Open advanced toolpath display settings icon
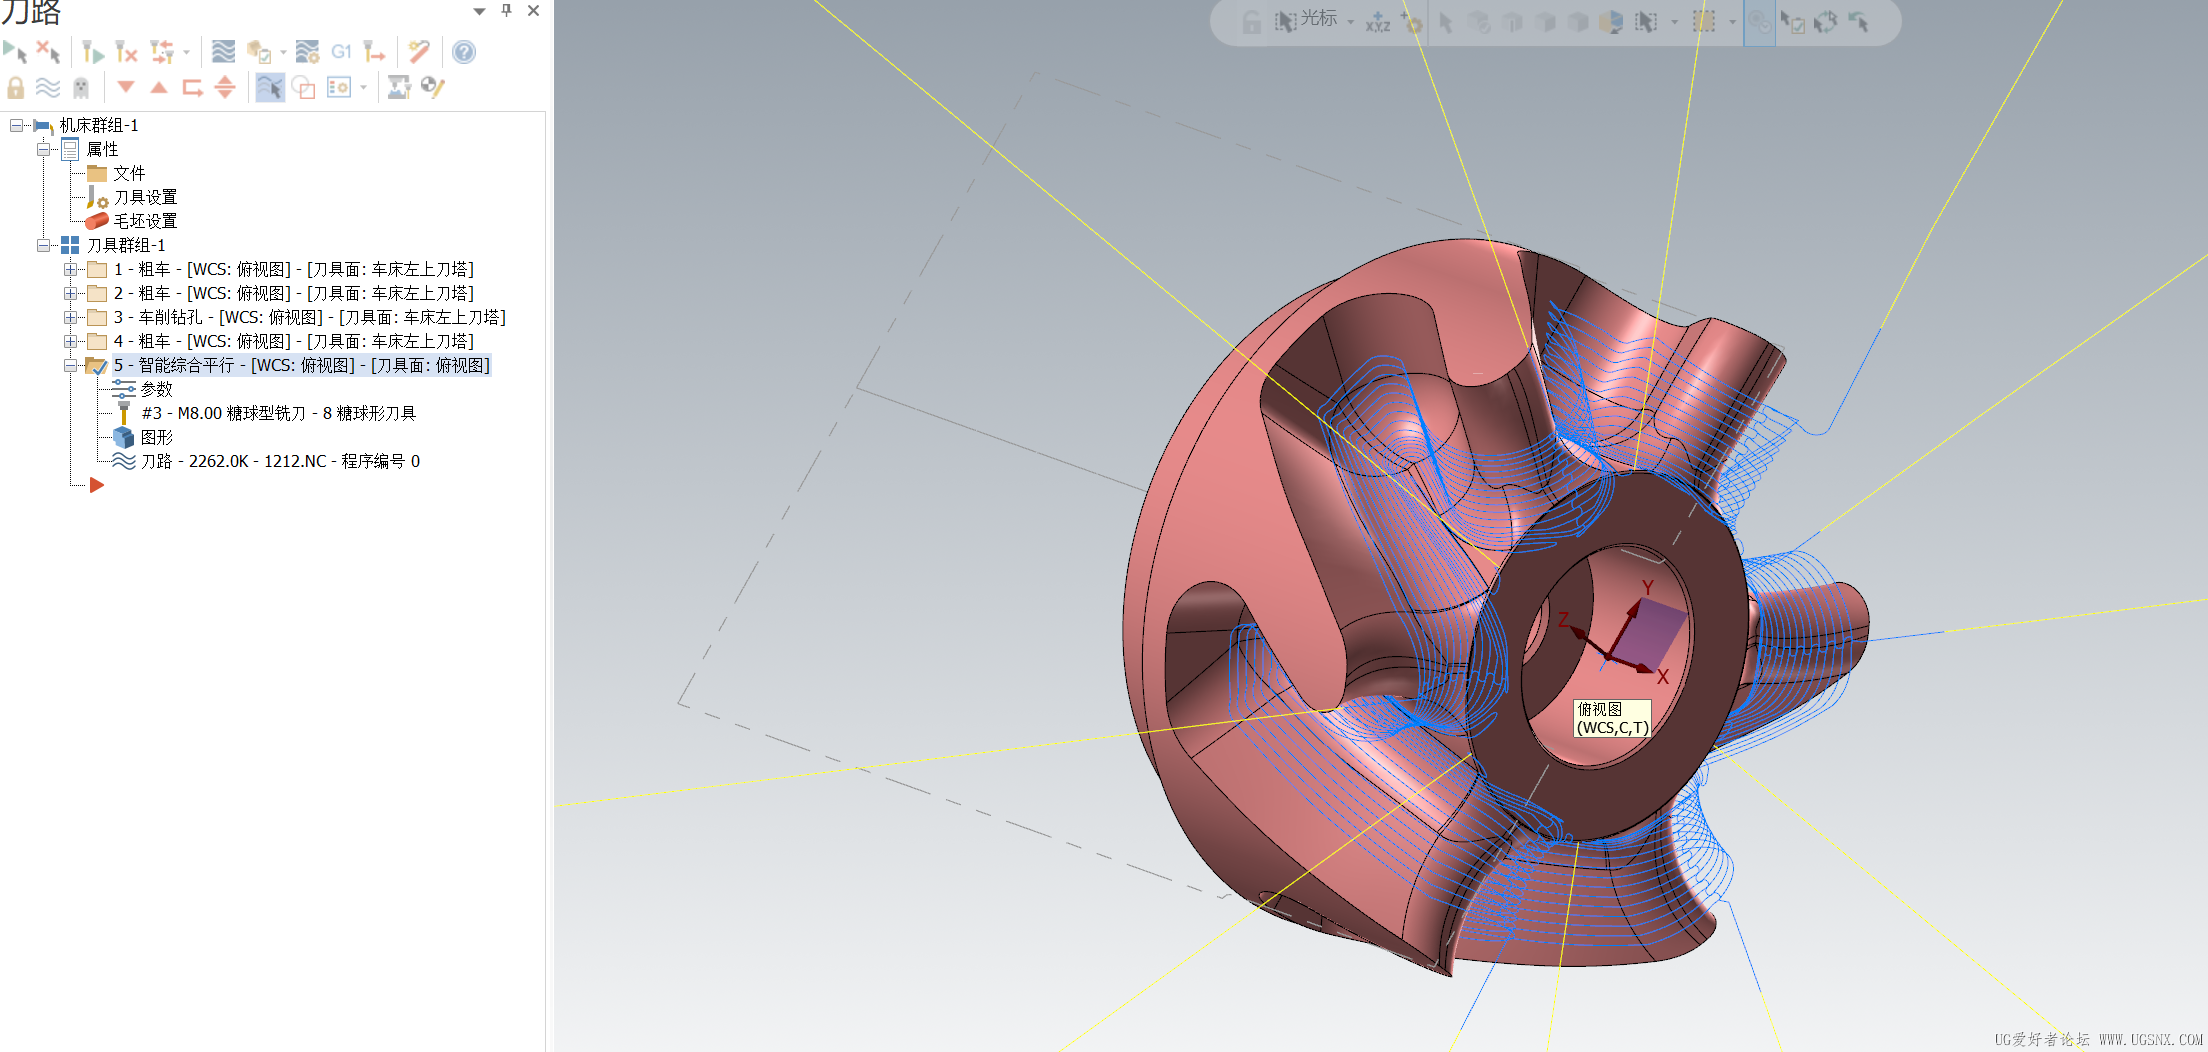 [339, 88]
